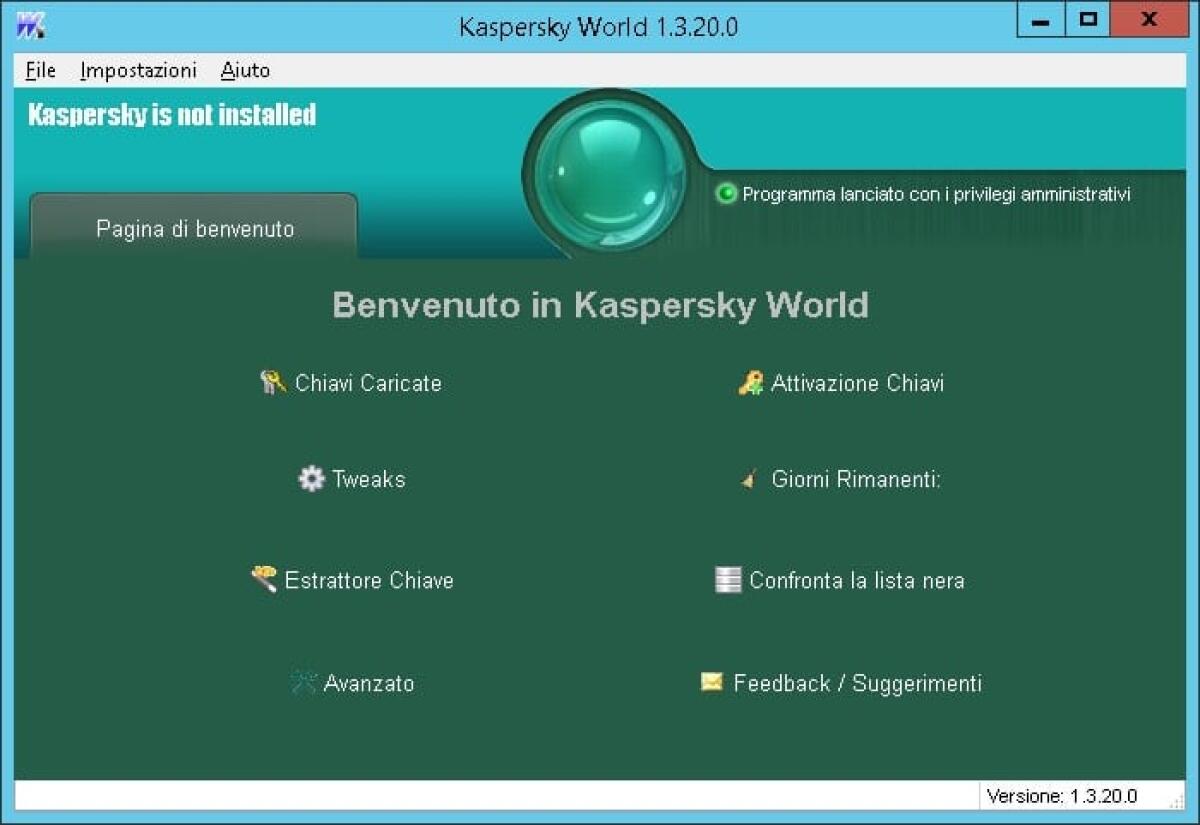Select the Chiavi Caricate key icon
The height and width of the screenshot is (825, 1200).
coord(272,382)
